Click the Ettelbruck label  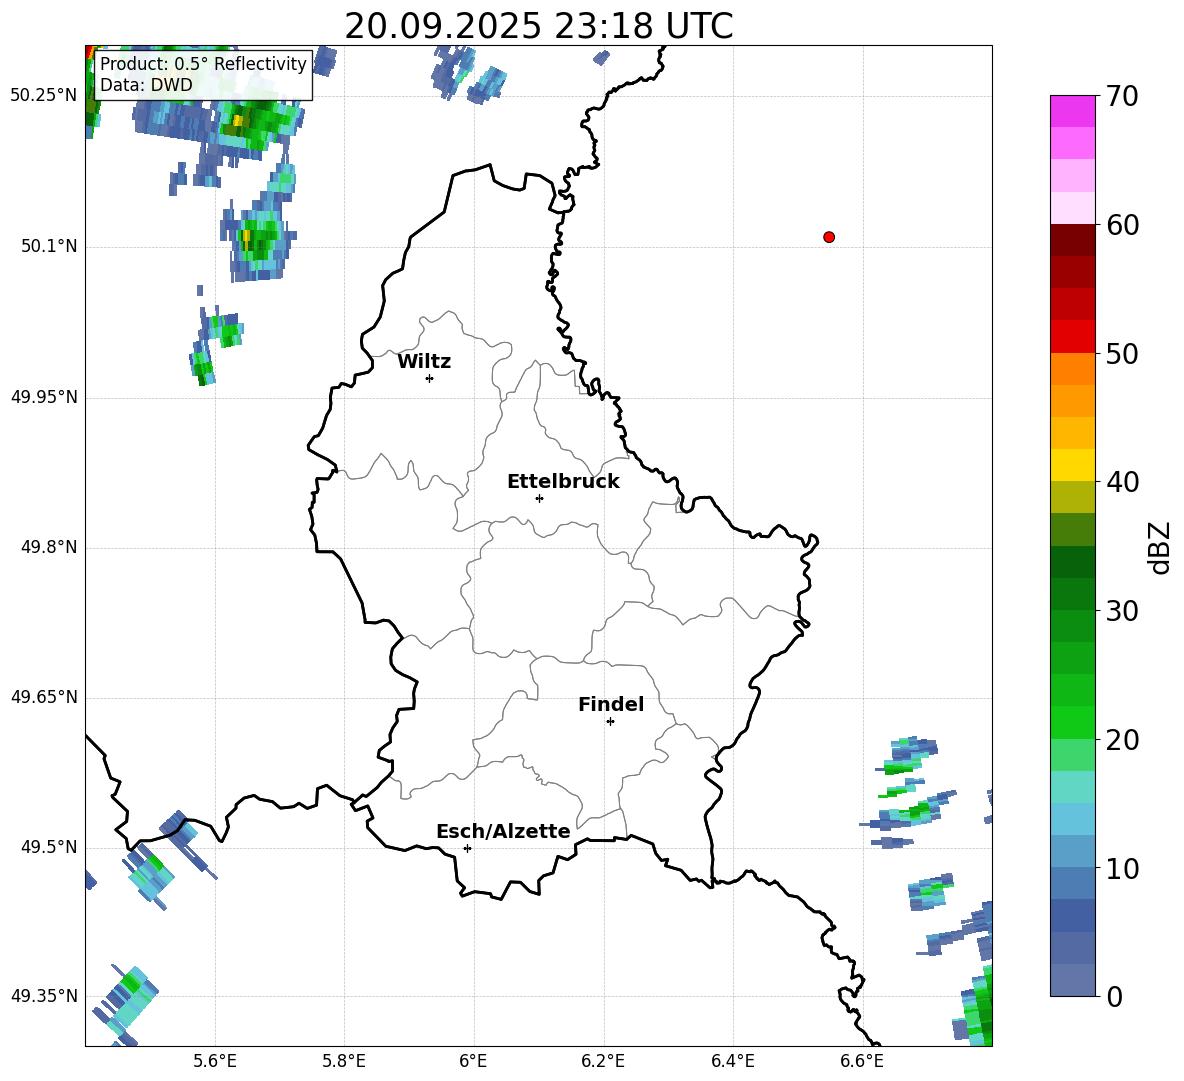(563, 482)
